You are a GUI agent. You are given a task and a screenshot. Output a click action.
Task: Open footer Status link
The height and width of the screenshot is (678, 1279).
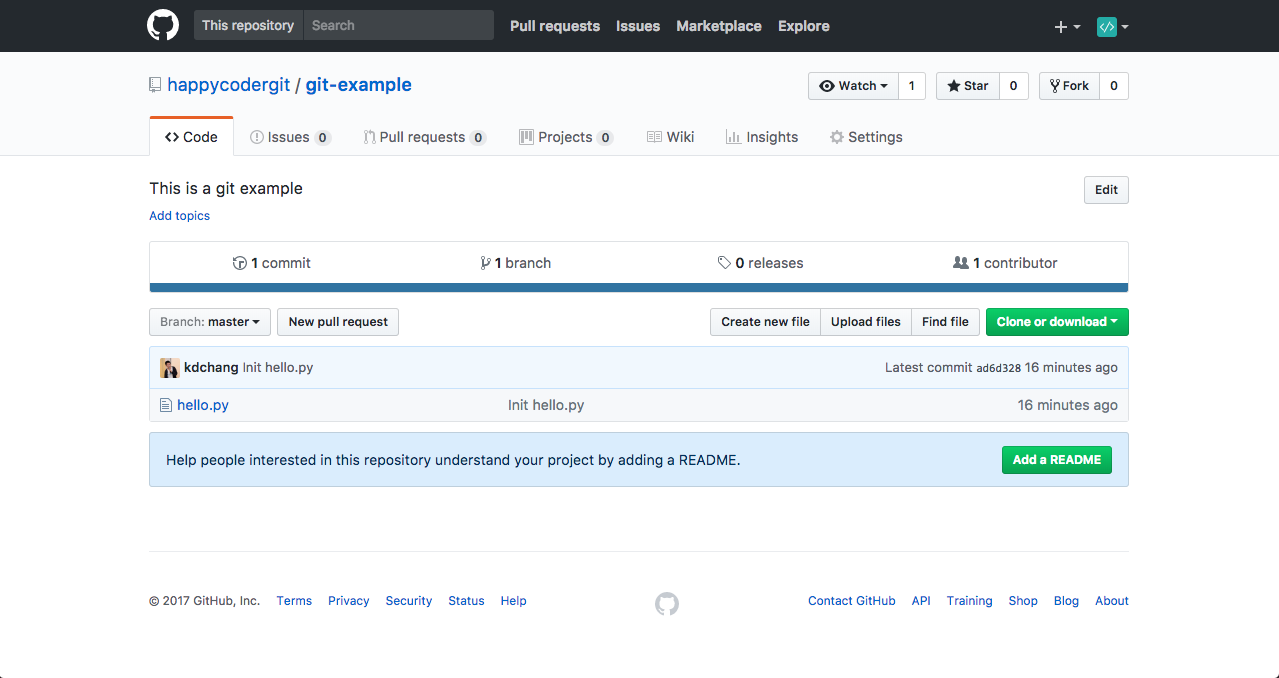tap(466, 601)
